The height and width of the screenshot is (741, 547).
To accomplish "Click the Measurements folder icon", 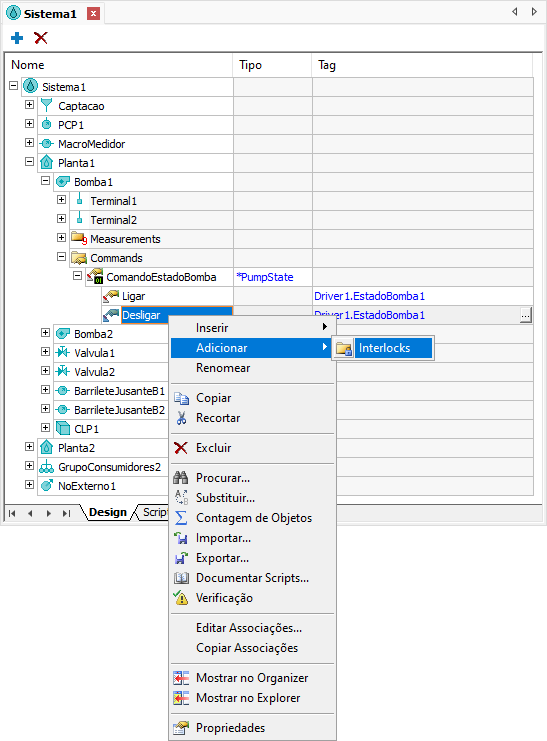I will pos(78,238).
